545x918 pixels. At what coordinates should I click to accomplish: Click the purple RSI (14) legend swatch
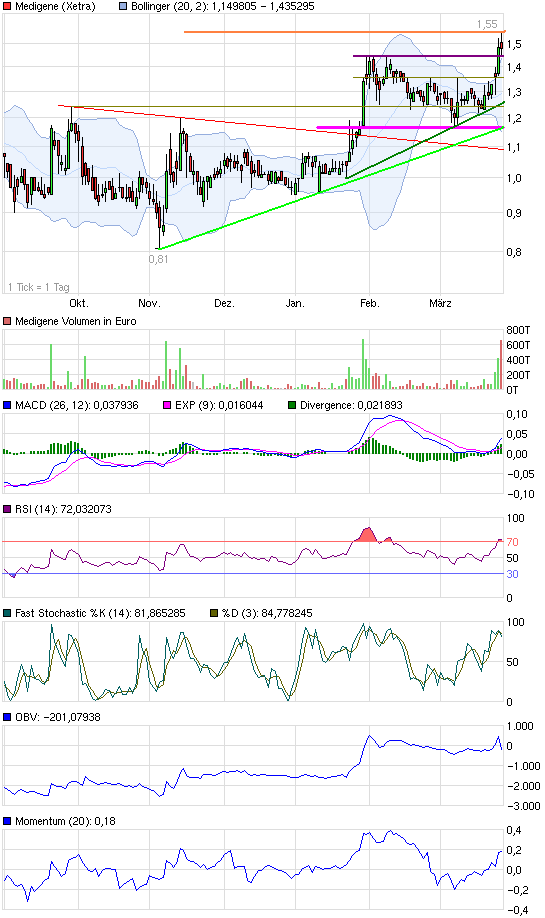pos(7,509)
